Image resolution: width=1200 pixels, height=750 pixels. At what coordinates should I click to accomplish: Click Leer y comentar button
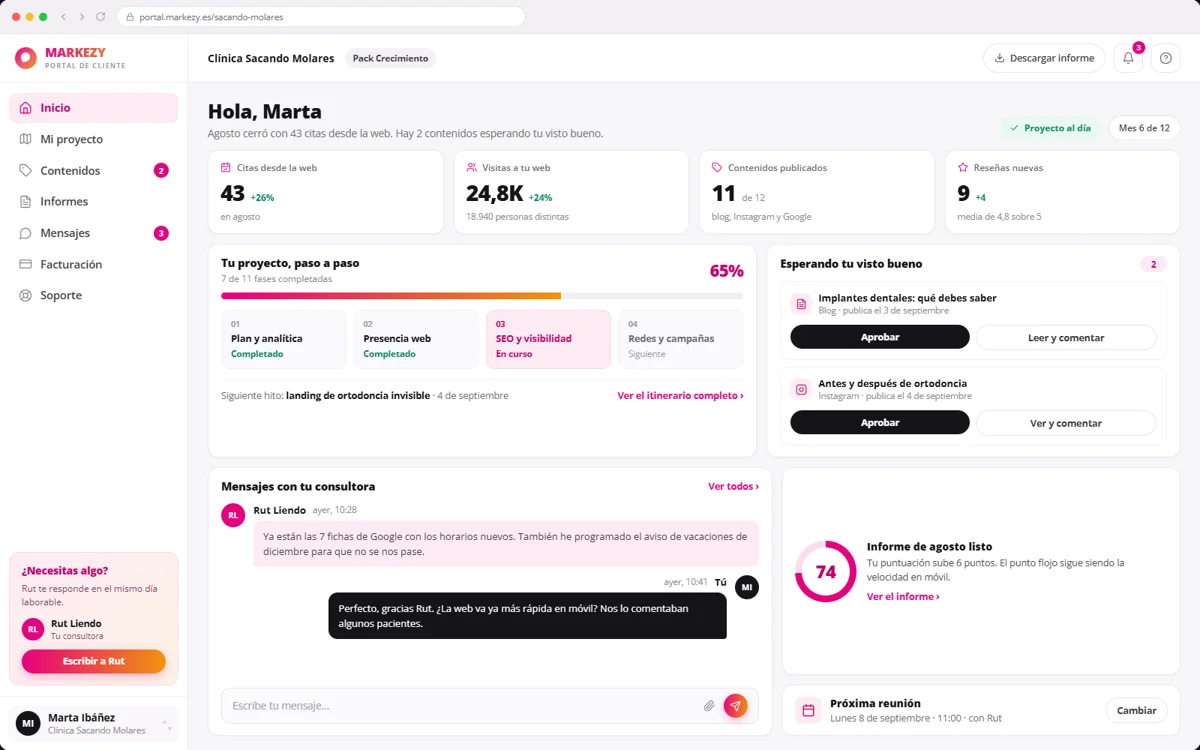[x=1066, y=337]
